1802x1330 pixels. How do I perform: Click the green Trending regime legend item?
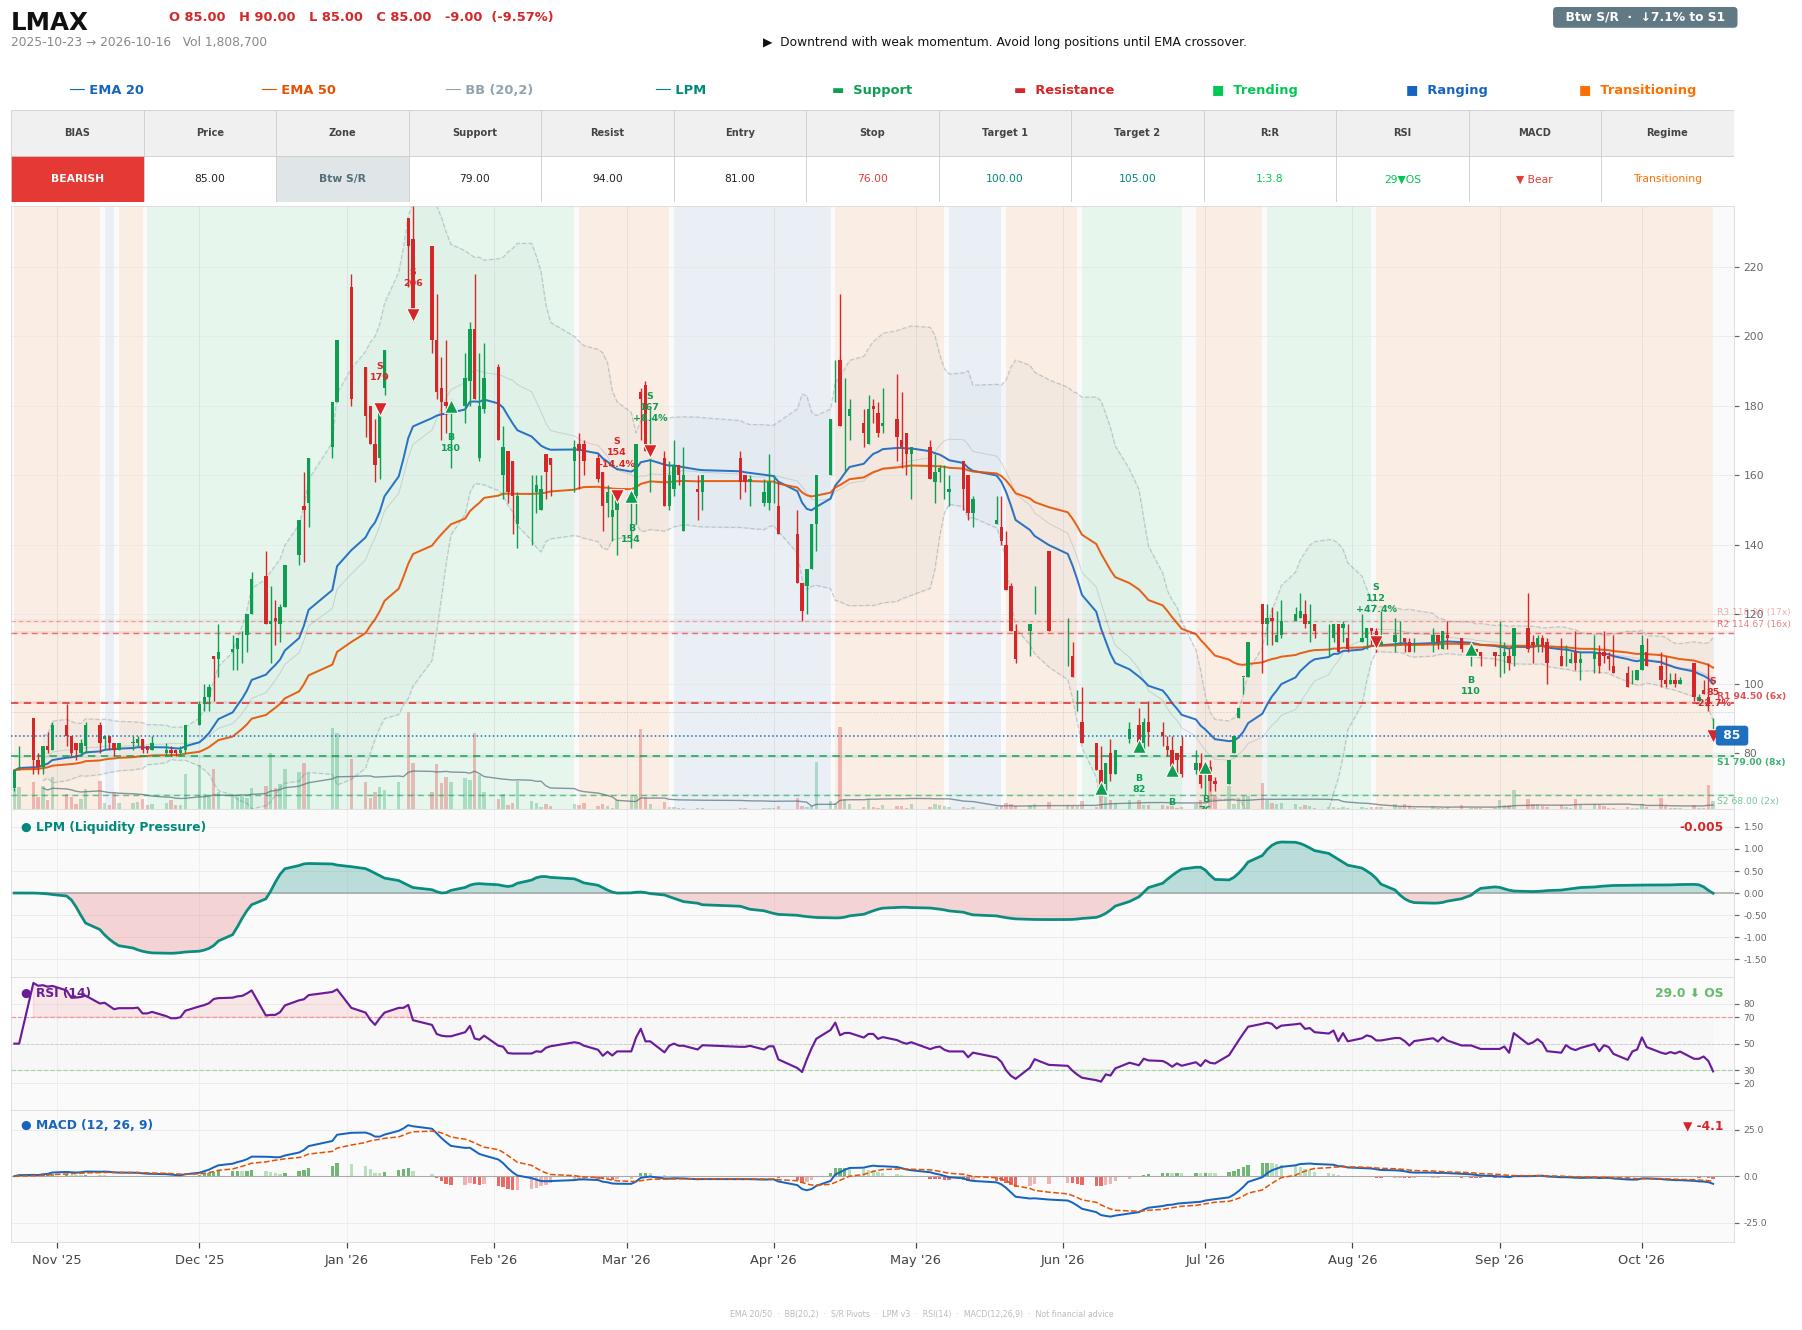pyautogui.click(x=1254, y=90)
